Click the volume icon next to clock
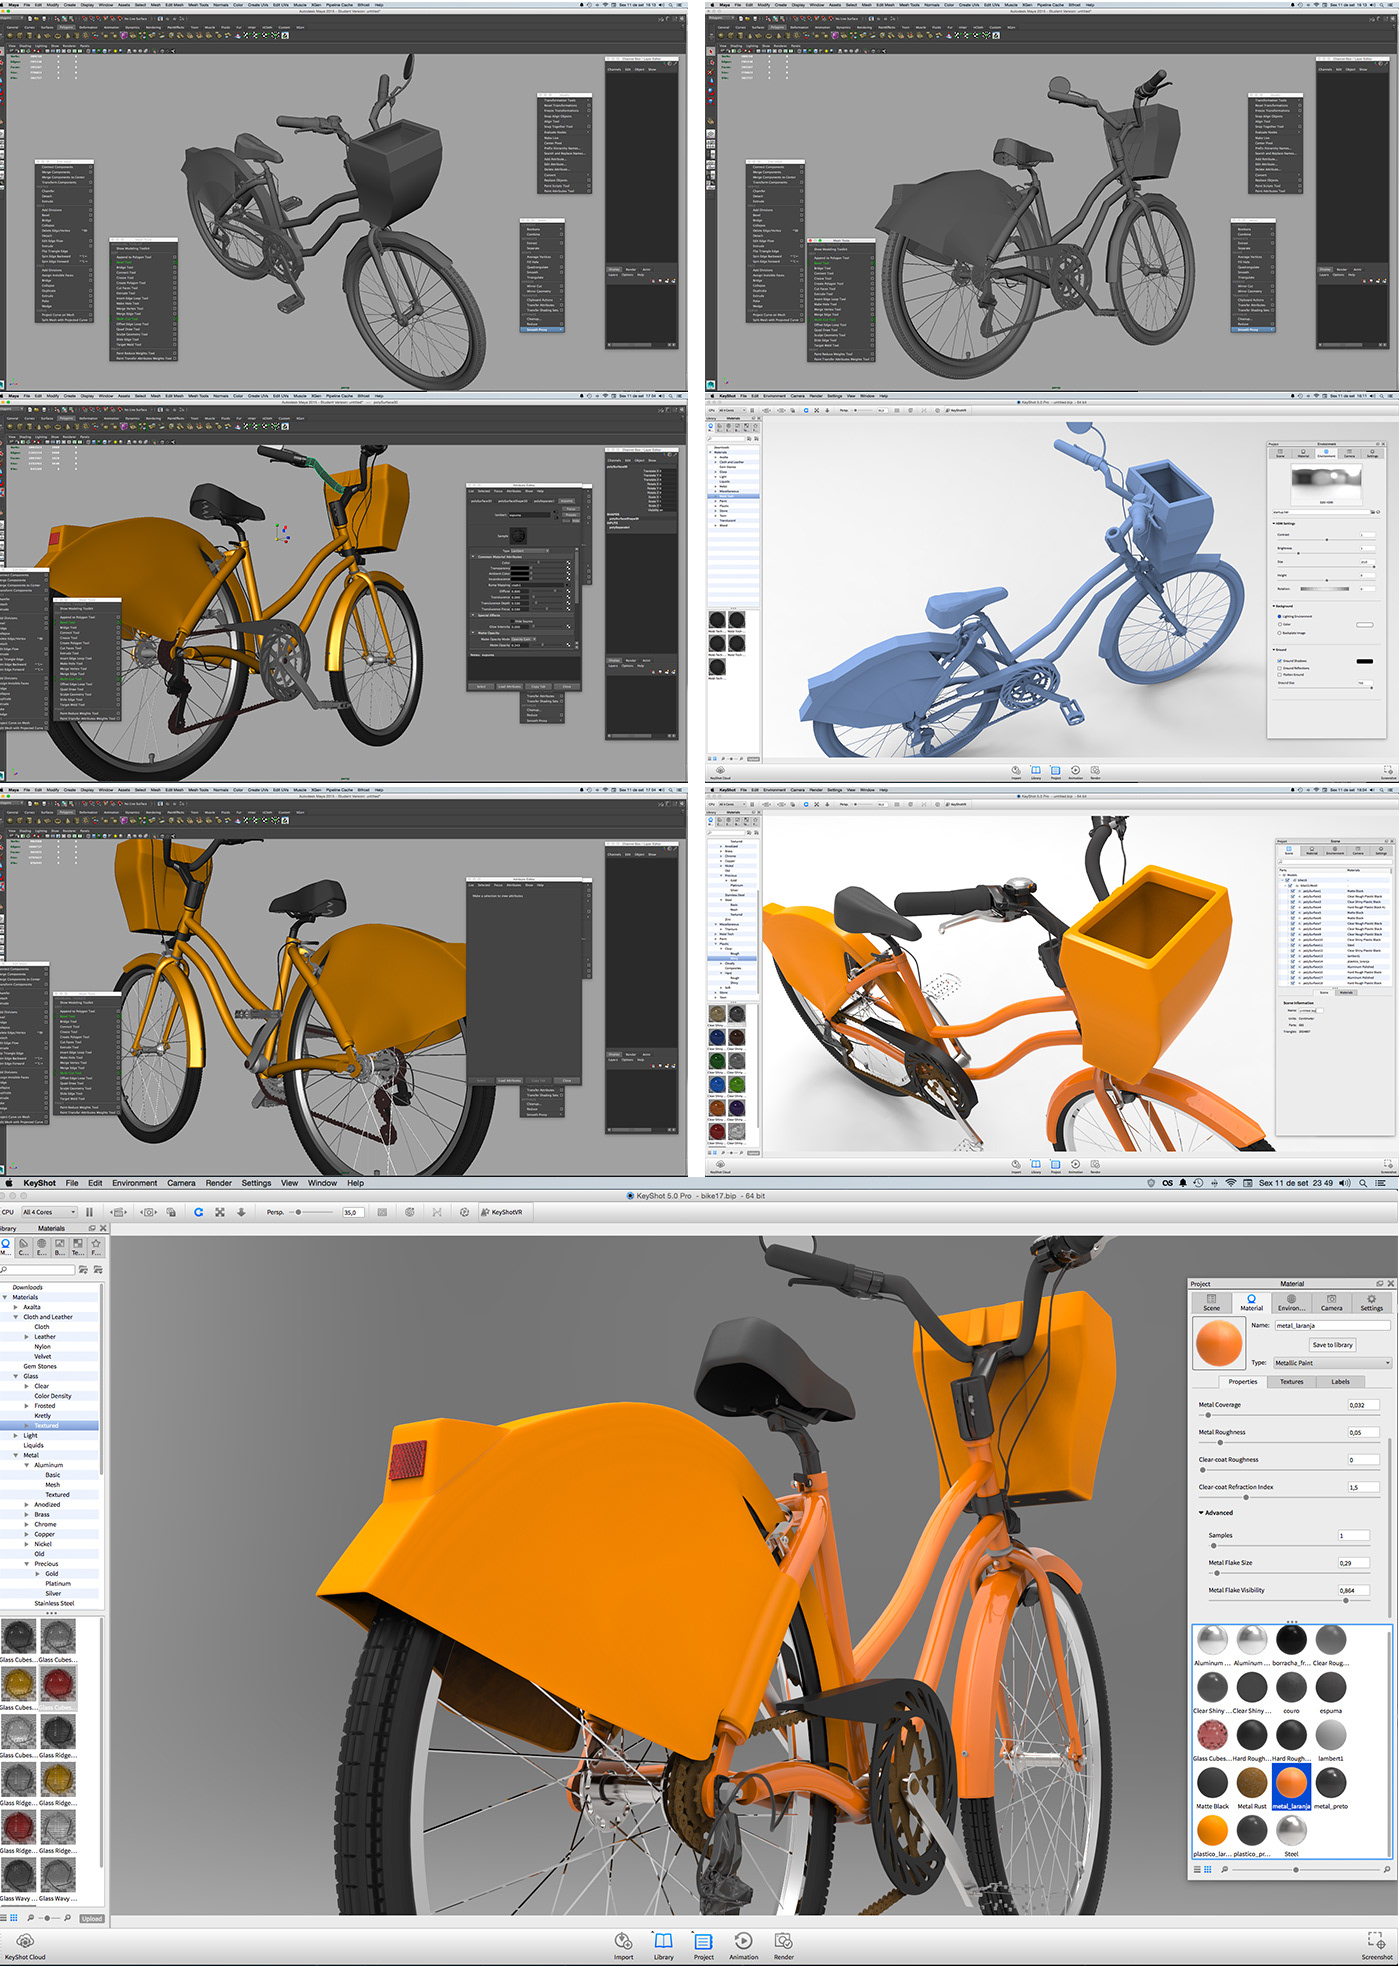This screenshot has height=1966, width=1400. (x=1344, y=1183)
